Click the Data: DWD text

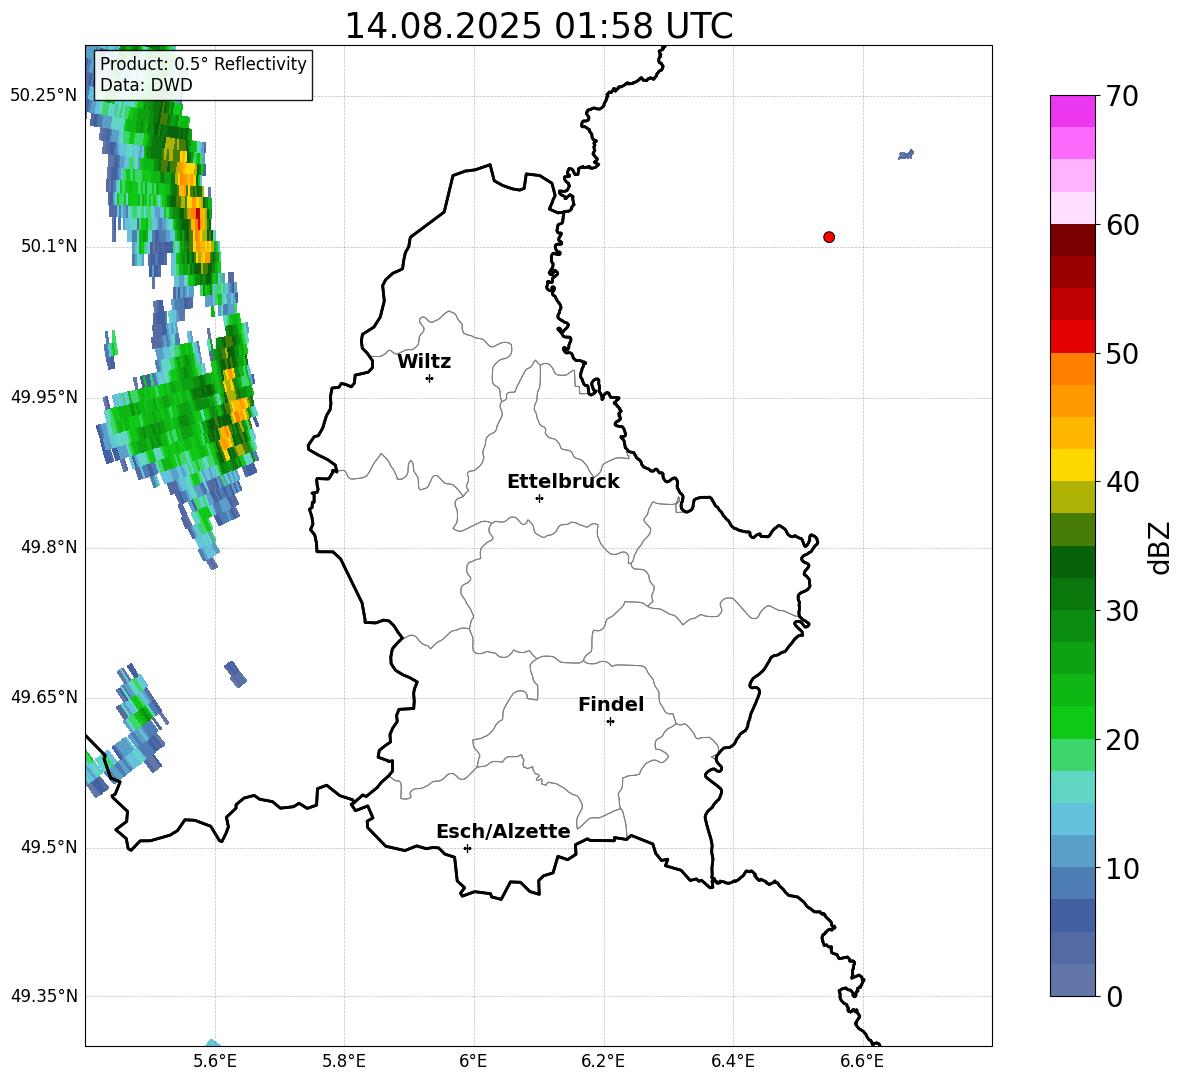pyautogui.click(x=146, y=85)
